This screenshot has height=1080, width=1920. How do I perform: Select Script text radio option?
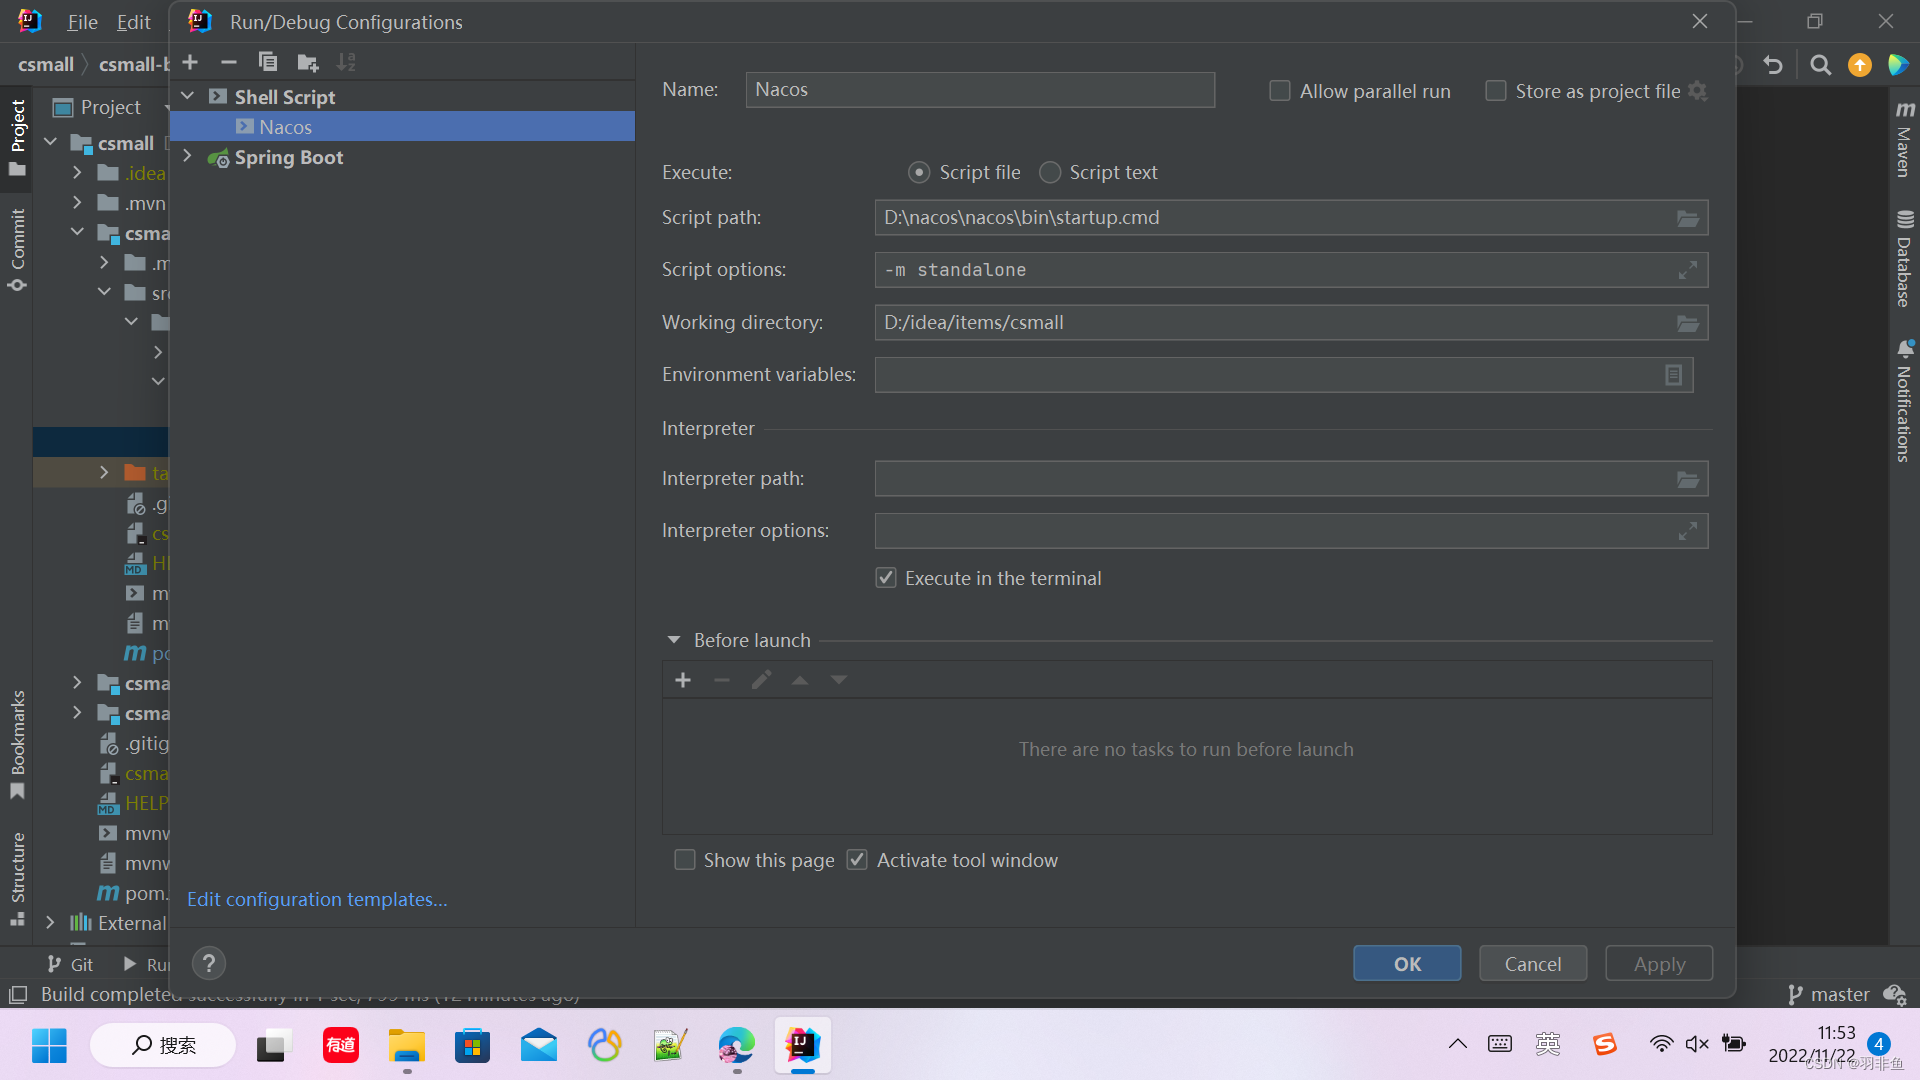tap(1050, 172)
